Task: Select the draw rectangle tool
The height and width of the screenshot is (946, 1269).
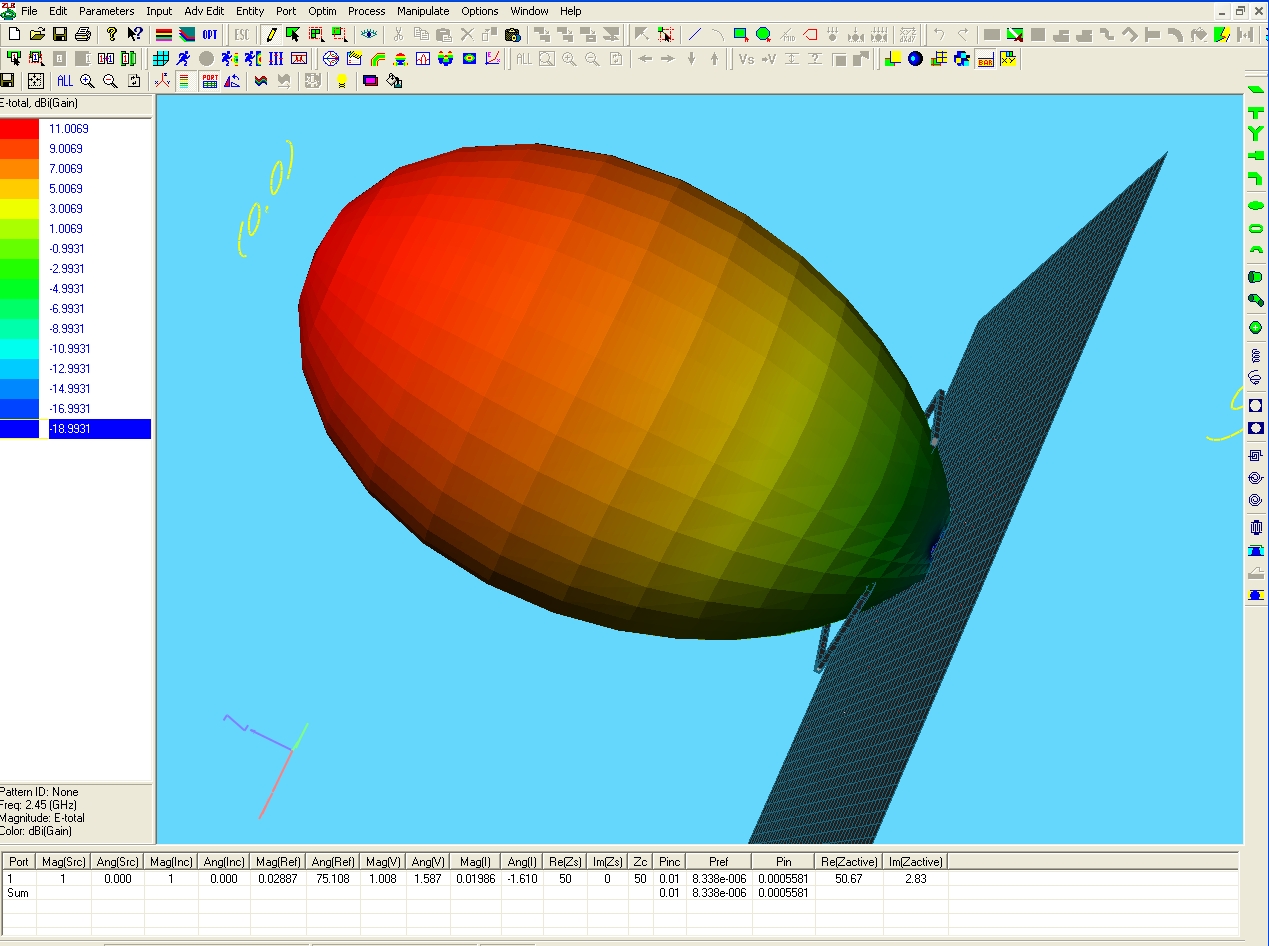Action: 740,34
